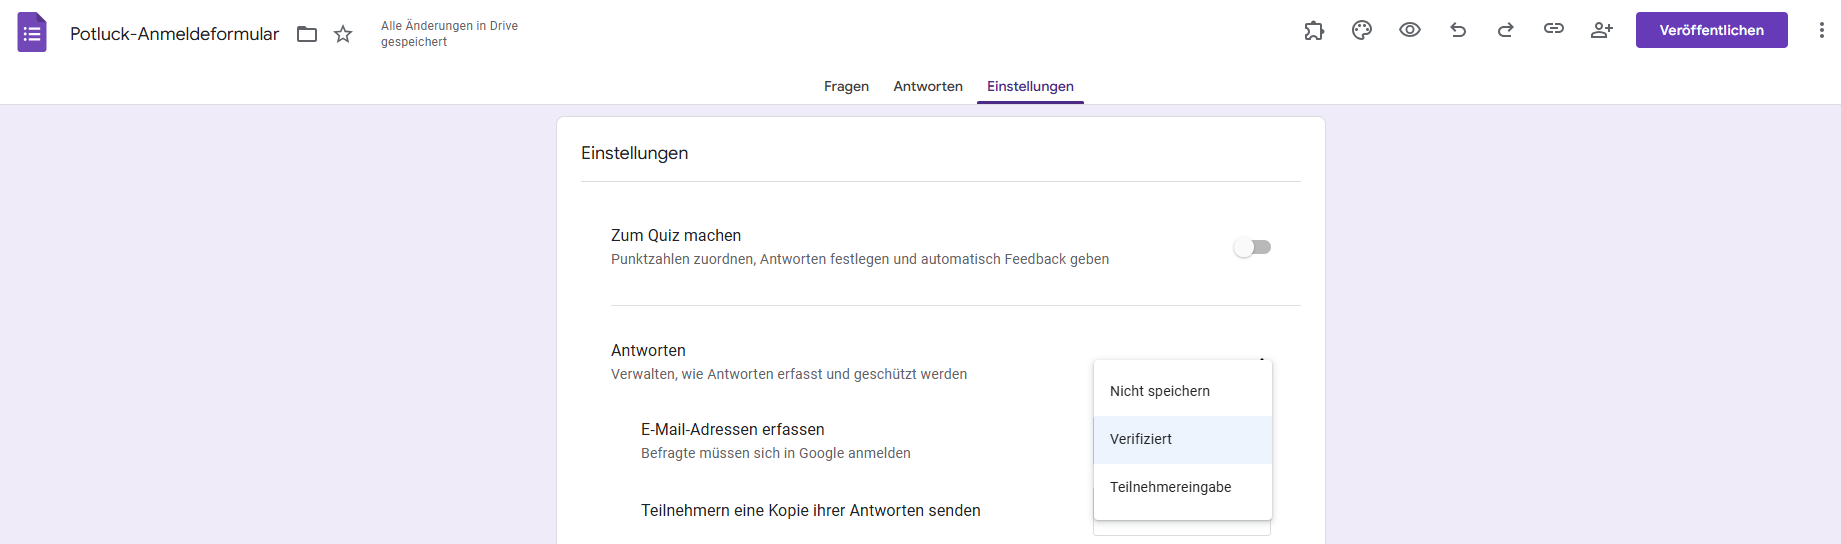1841x544 pixels.
Task: Star the Potluck-Anmeldeformular form
Action: (x=343, y=34)
